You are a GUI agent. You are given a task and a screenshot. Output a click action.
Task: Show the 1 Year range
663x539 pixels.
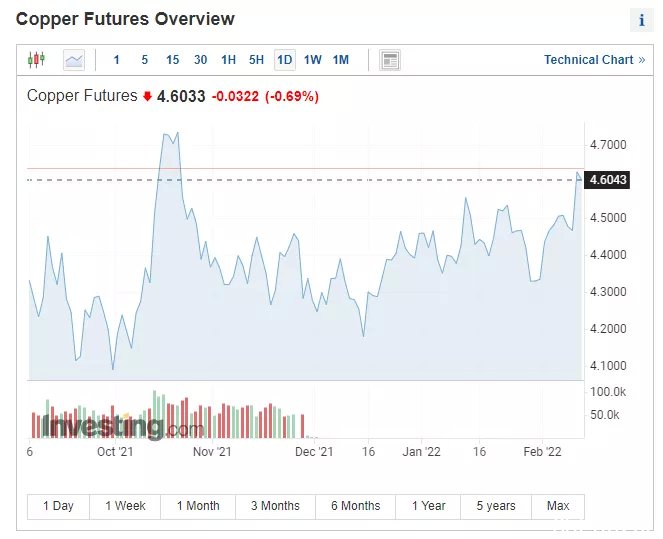428,506
